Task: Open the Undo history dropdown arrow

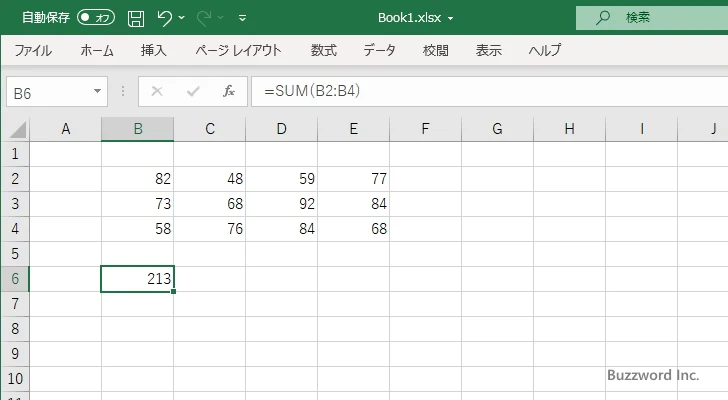Action: (x=182, y=18)
